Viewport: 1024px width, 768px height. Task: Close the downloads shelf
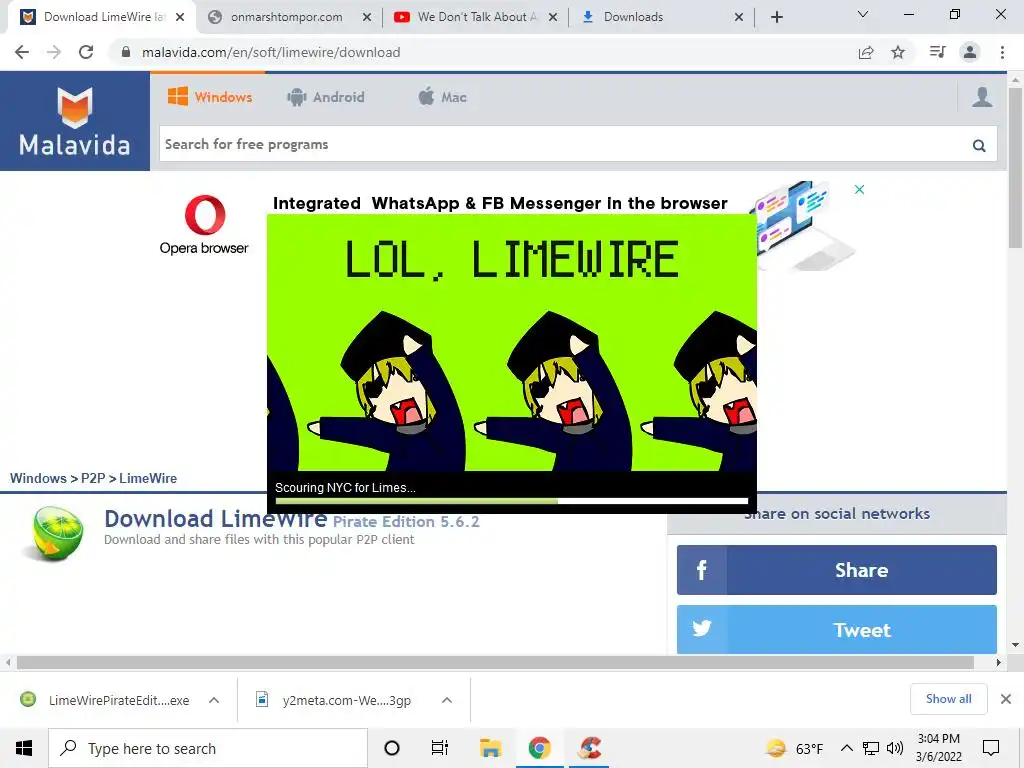(1006, 699)
